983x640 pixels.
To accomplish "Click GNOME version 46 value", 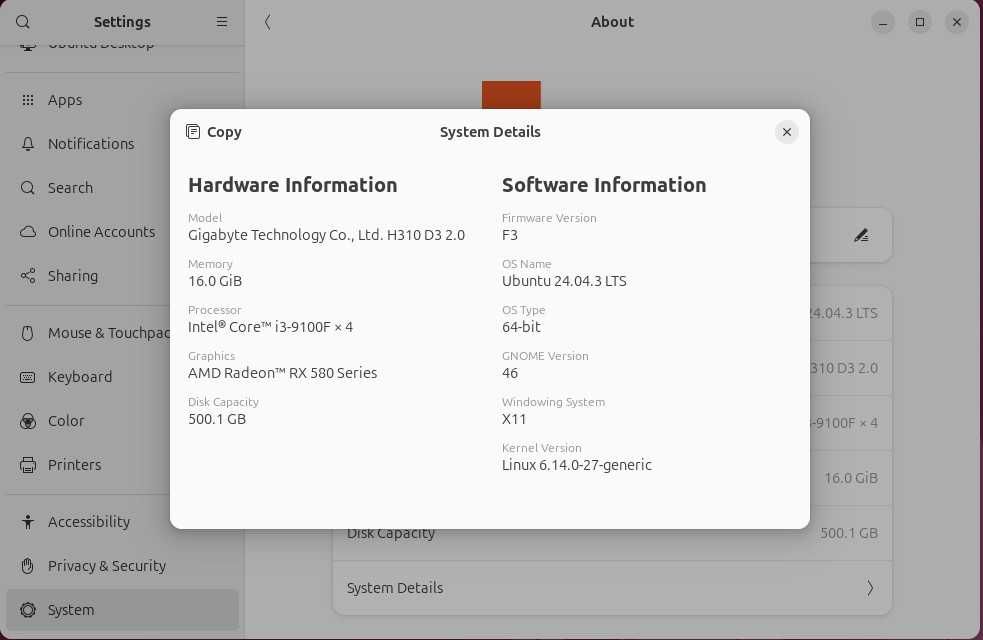I will pyautogui.click(x=510, y=373).
